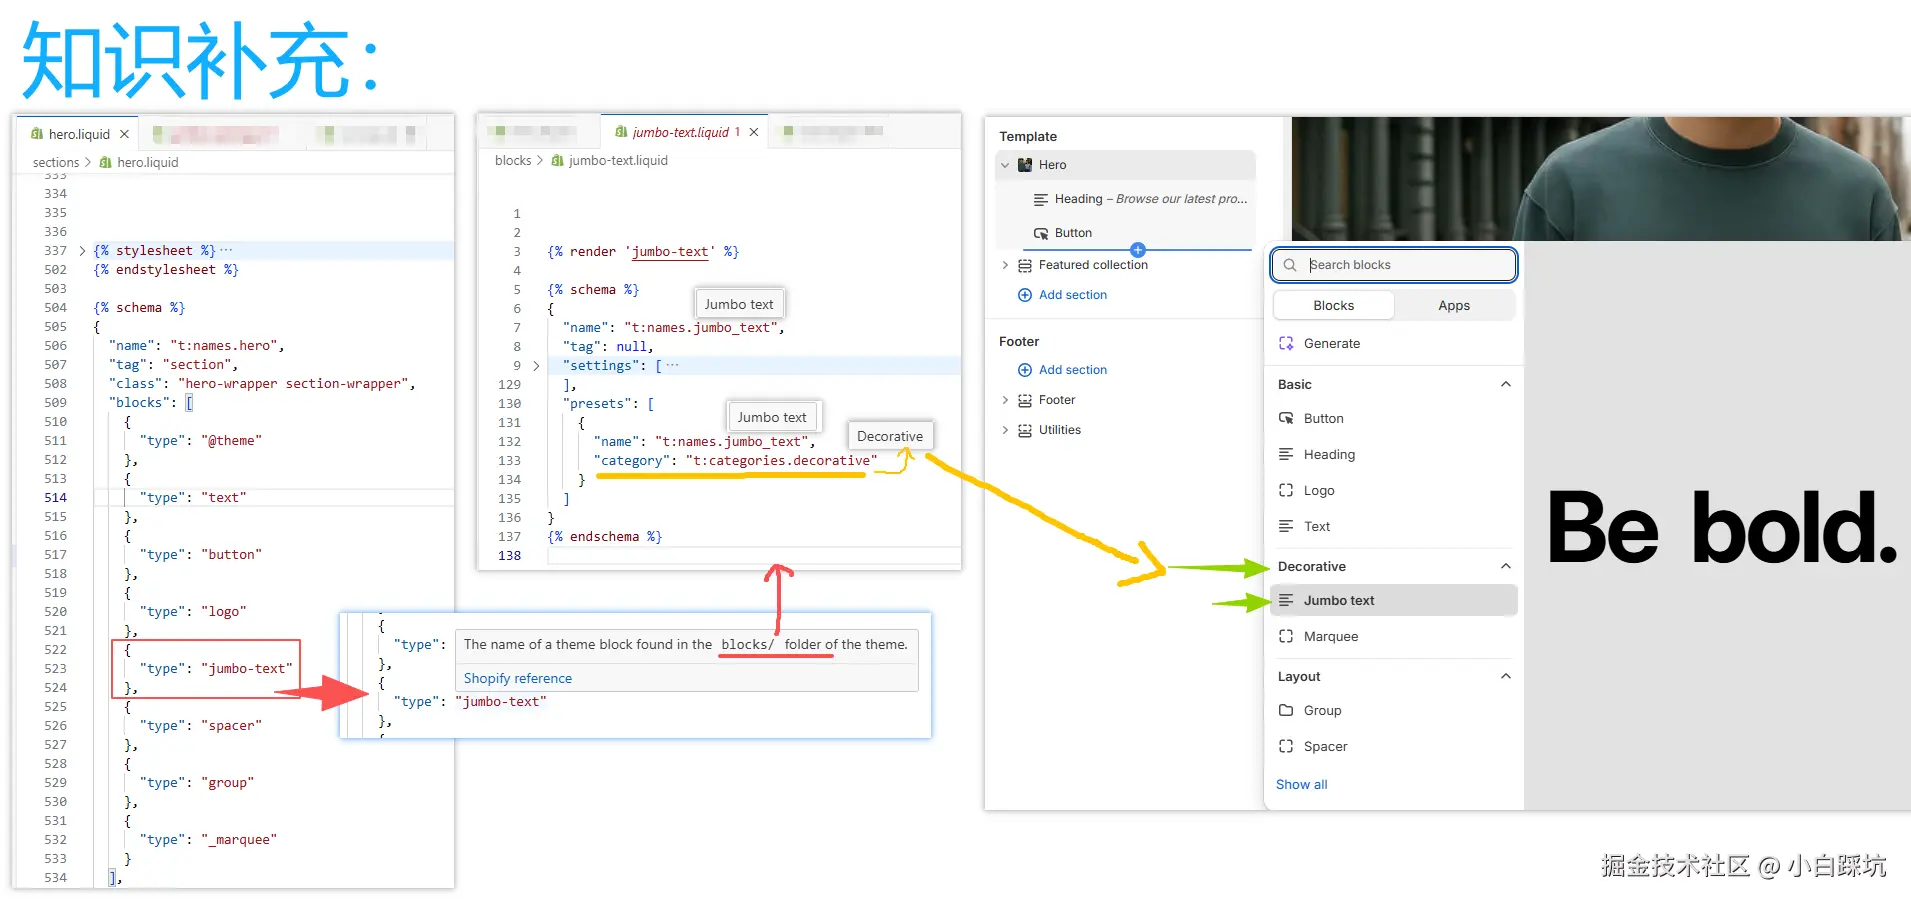Click the Footer section icon in sidebar

(1025, 400)
